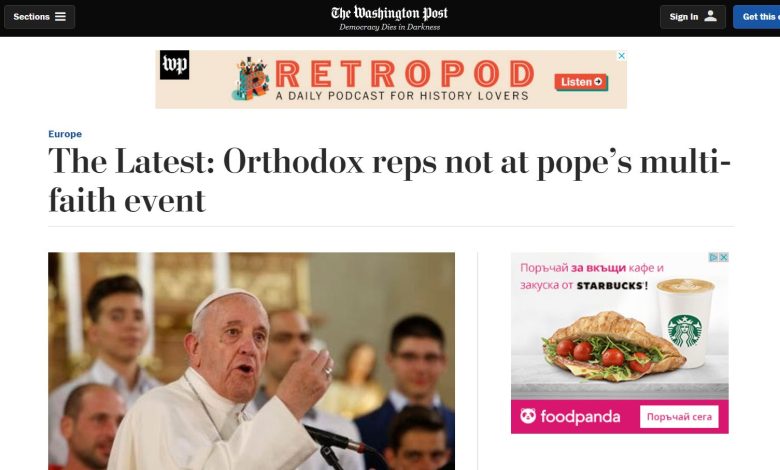Click the foodpanda panda logo
Viewport: 780px width, 470px height.
[528, 416]
